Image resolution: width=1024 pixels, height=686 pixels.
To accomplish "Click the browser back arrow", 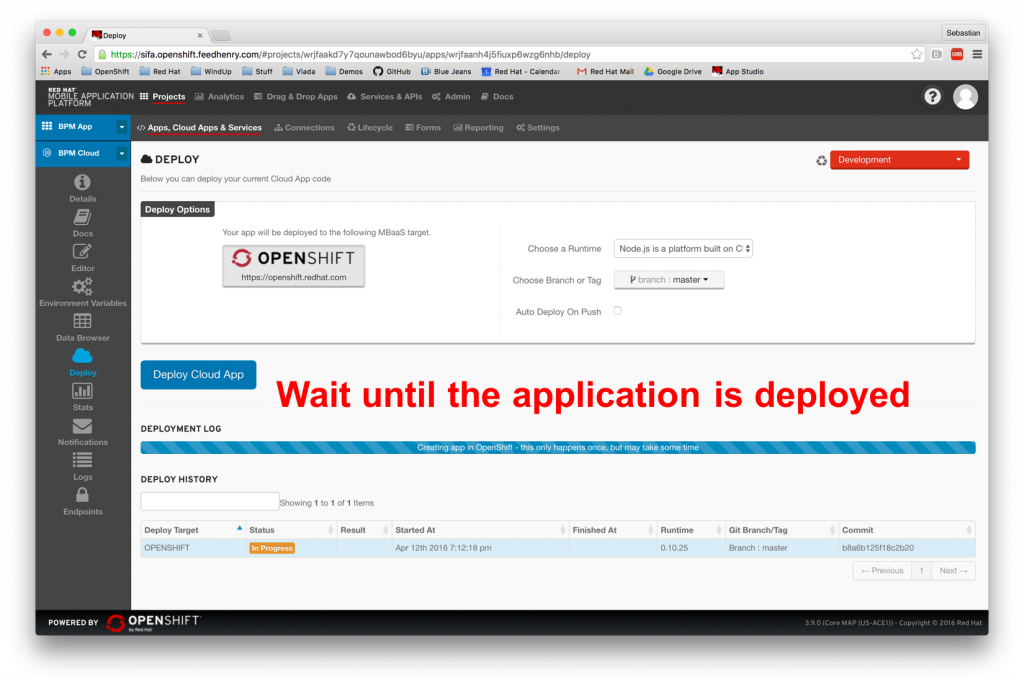I will pyautogui.click(x=46, y=54).
